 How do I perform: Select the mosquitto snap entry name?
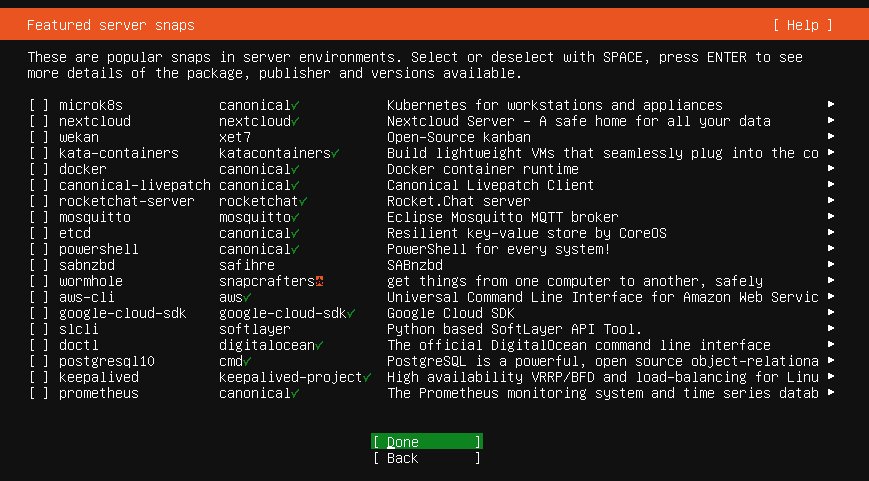[94, 217]
